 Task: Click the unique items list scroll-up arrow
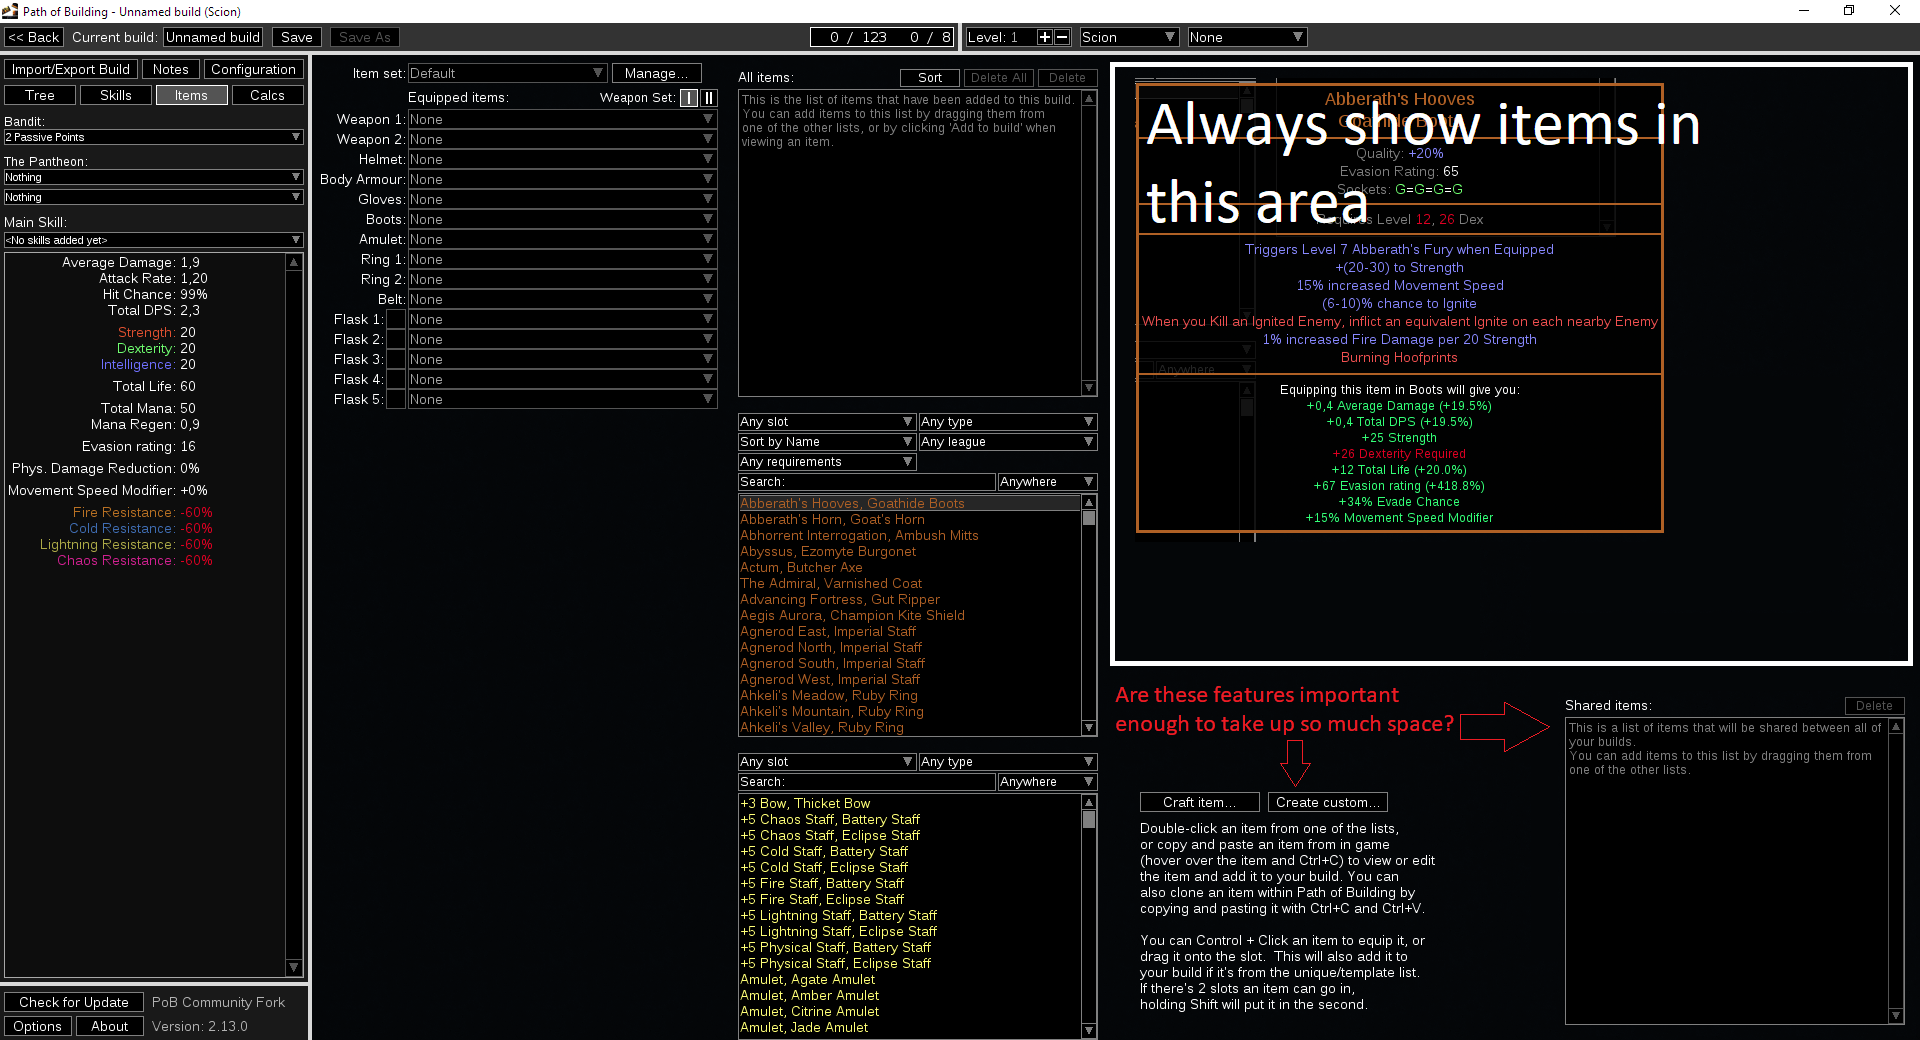tap(1089, 502)
